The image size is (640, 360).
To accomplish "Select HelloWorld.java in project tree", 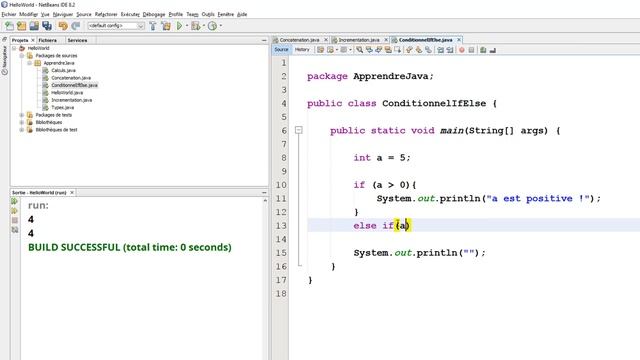I will [67, 93].
